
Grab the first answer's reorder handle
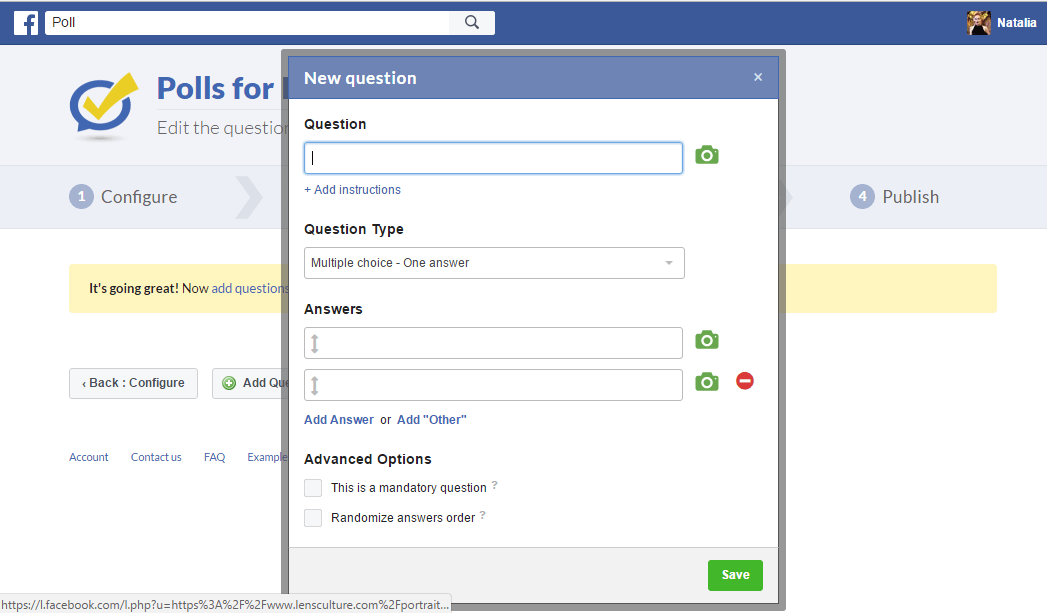(315, 343)
